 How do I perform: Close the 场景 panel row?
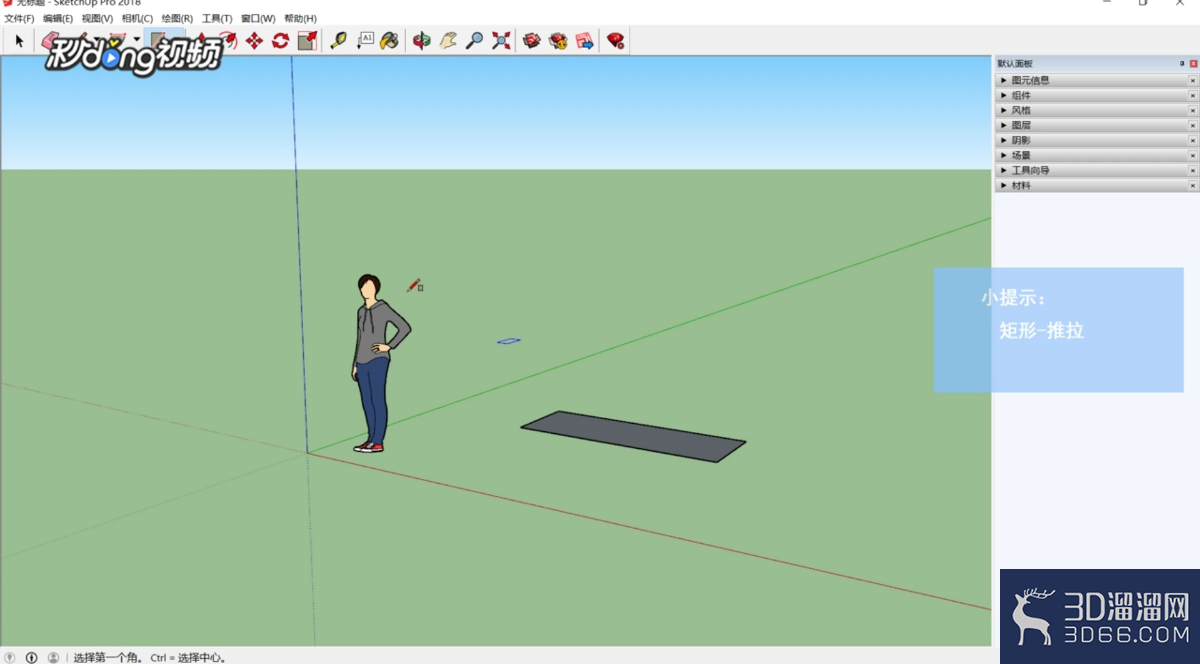pos(1192,155)
